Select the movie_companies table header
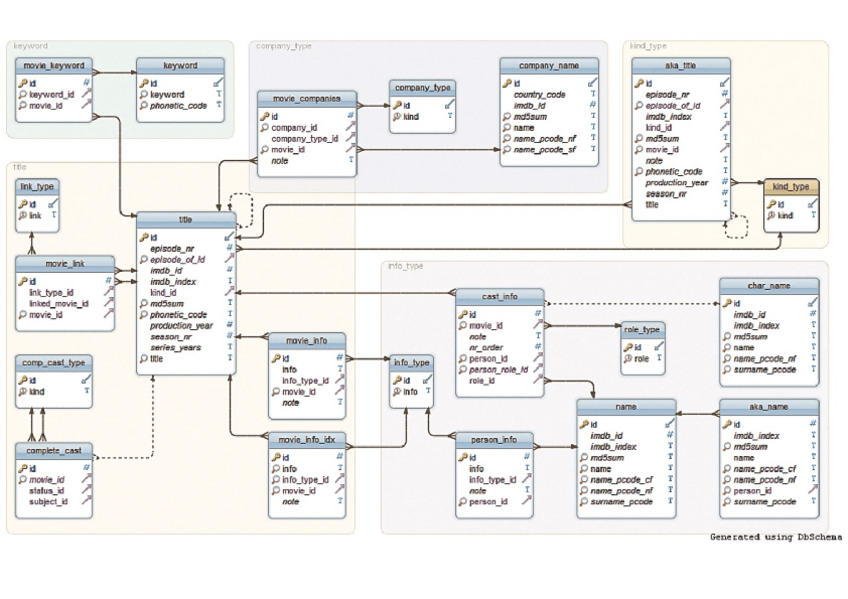 pos(306,98)
